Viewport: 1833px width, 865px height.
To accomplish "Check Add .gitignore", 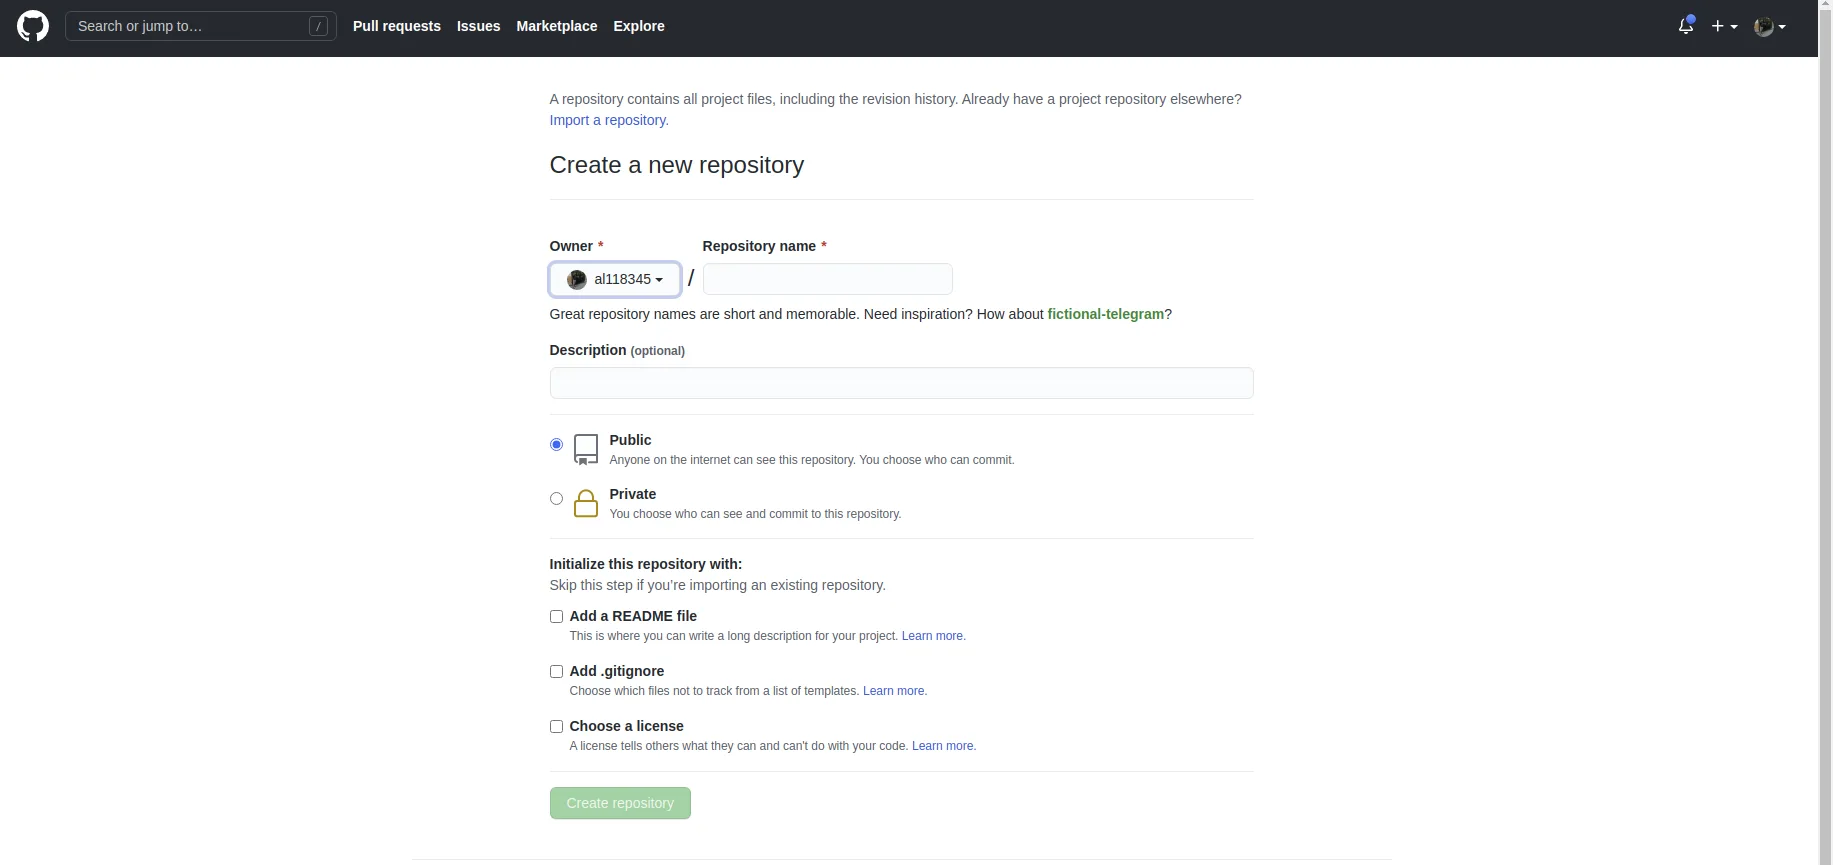I will click(556, 671).
